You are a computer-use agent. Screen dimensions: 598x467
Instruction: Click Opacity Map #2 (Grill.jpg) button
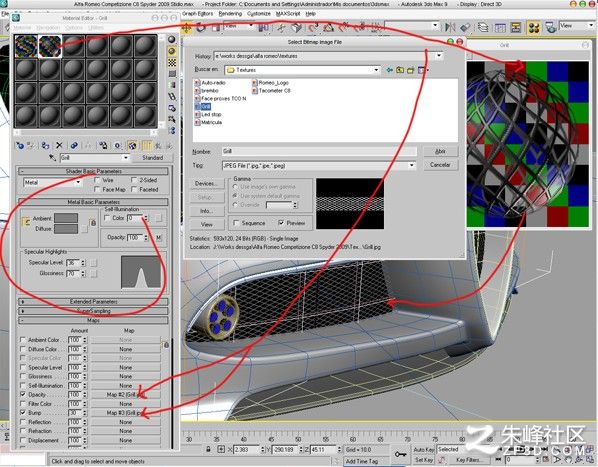coord(125,395)
